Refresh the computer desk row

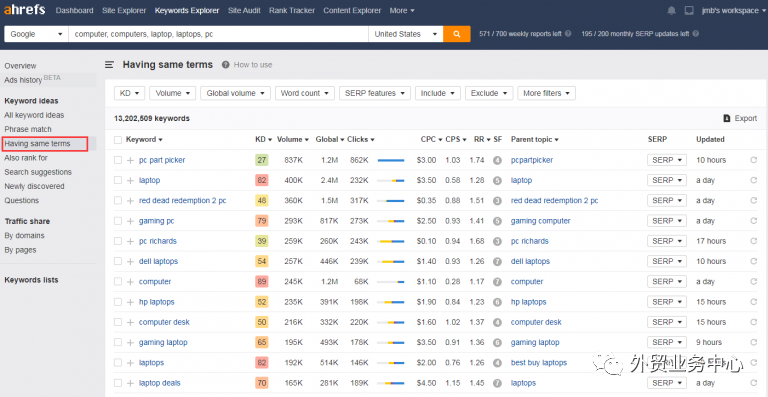pyautogui.click(x=754, y=322)
